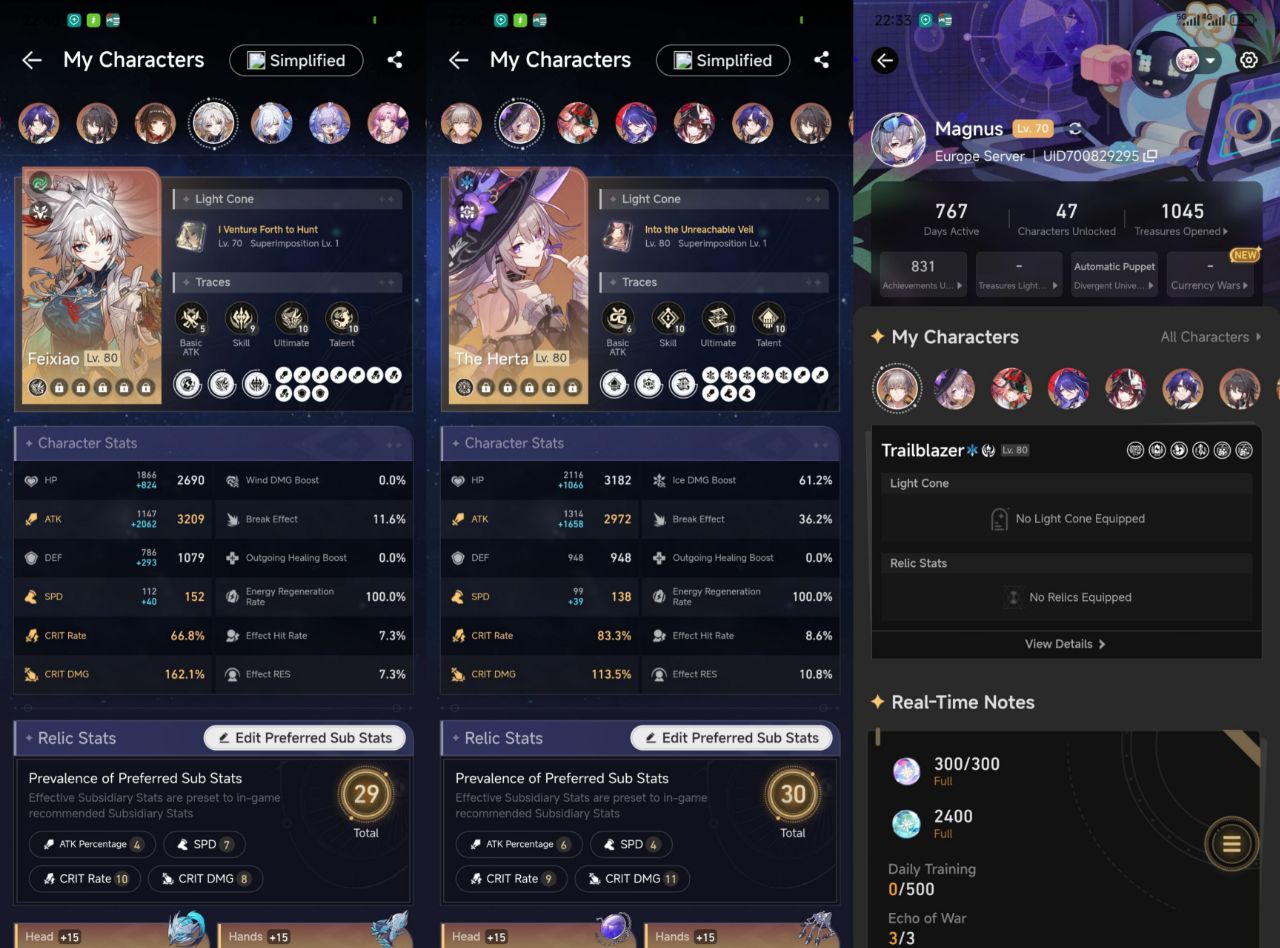Expand the All Characters list
The width and height of the screenshot is (1280, 948).
click(1211, 337)
